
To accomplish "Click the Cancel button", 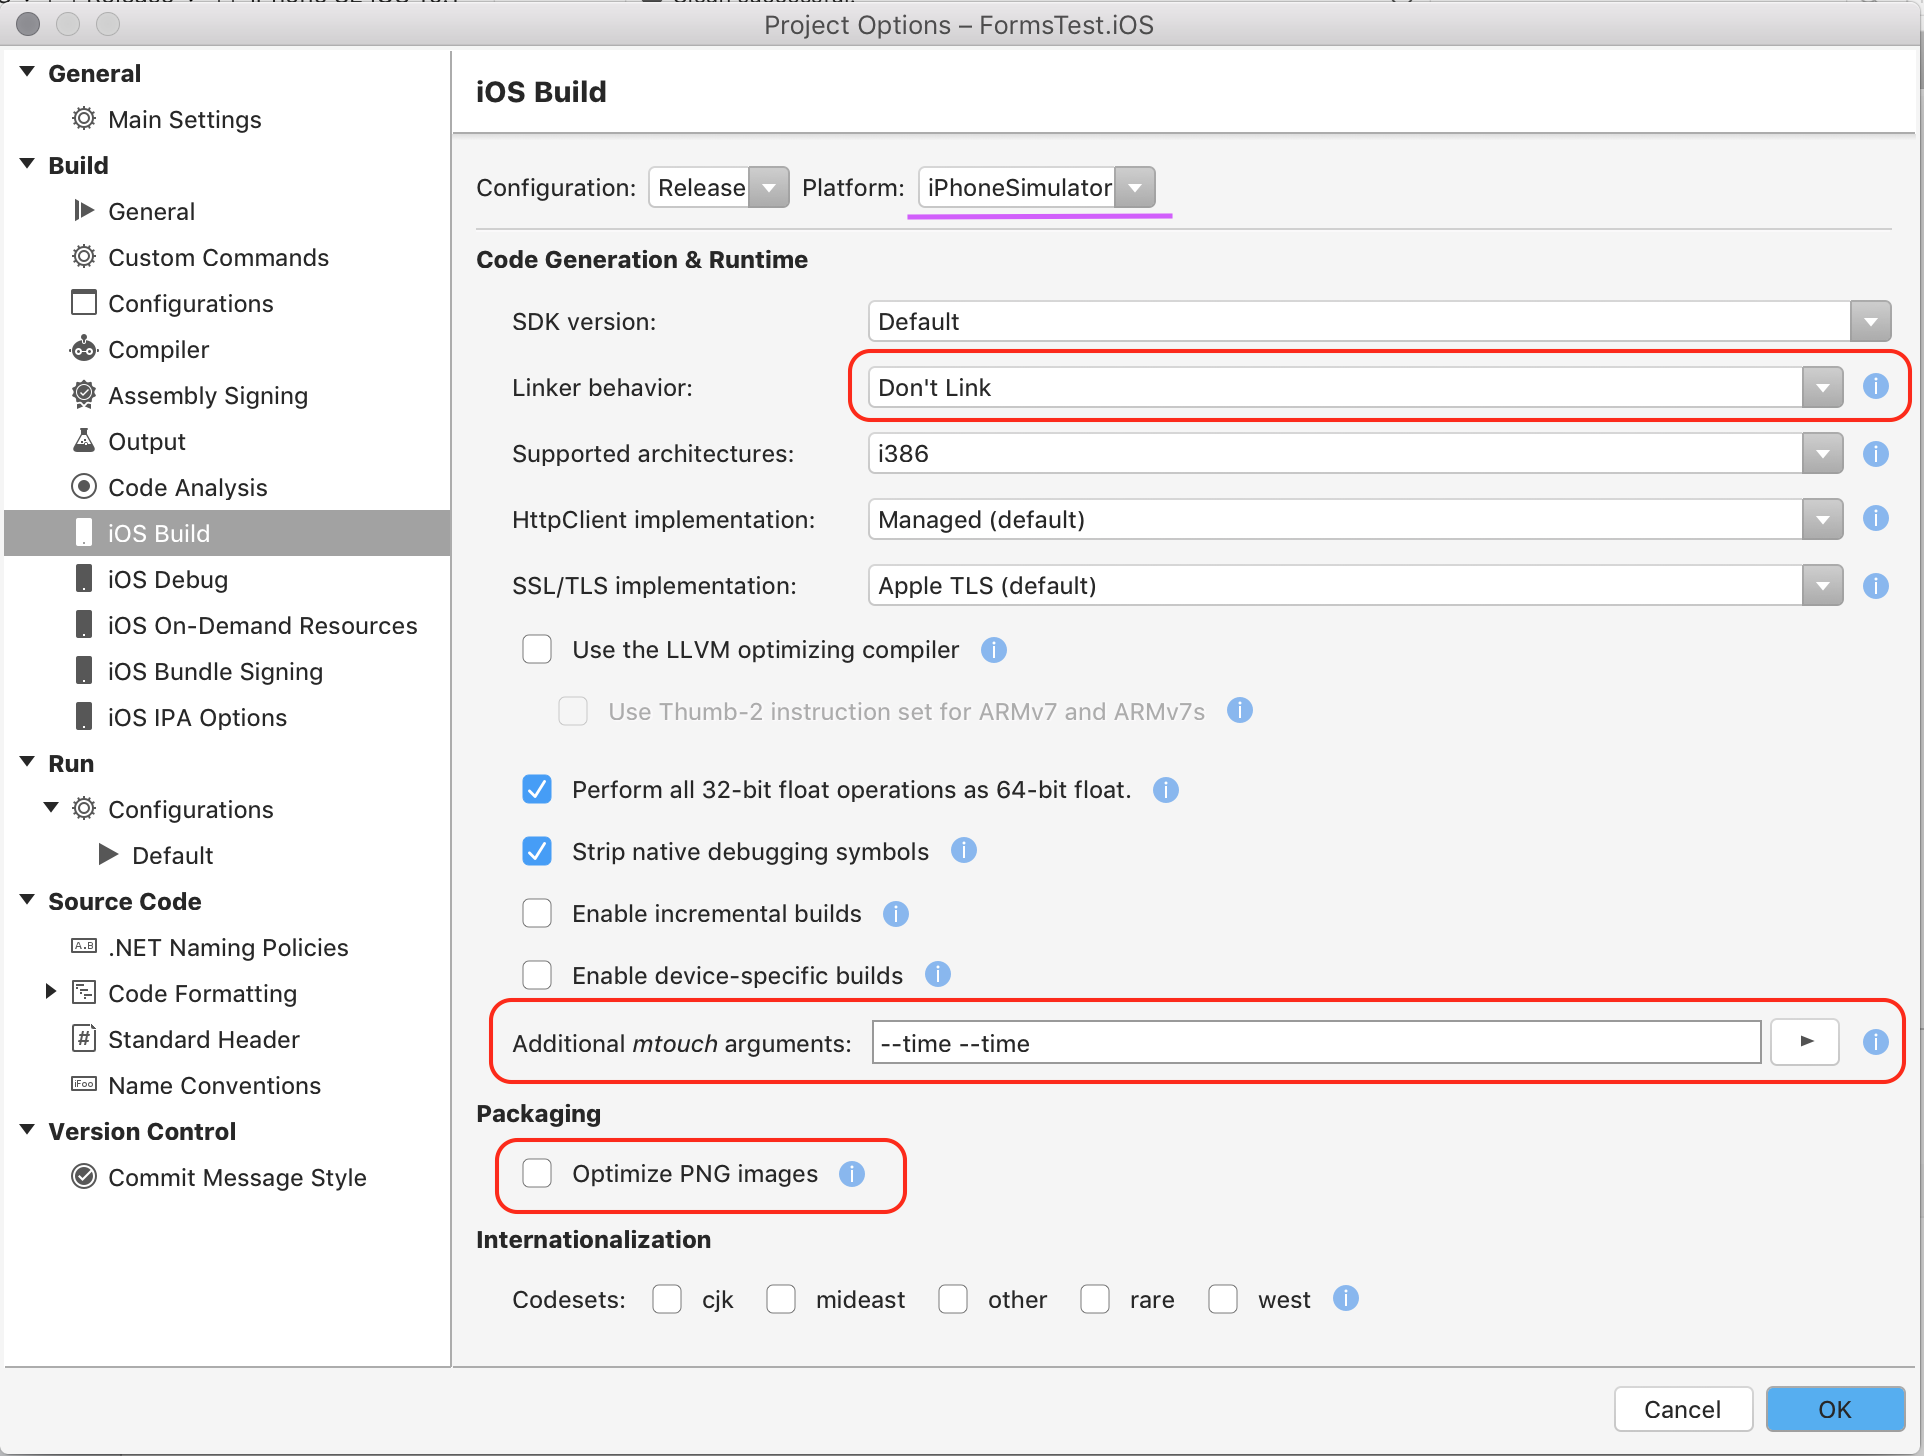I will [1681, 1409].
